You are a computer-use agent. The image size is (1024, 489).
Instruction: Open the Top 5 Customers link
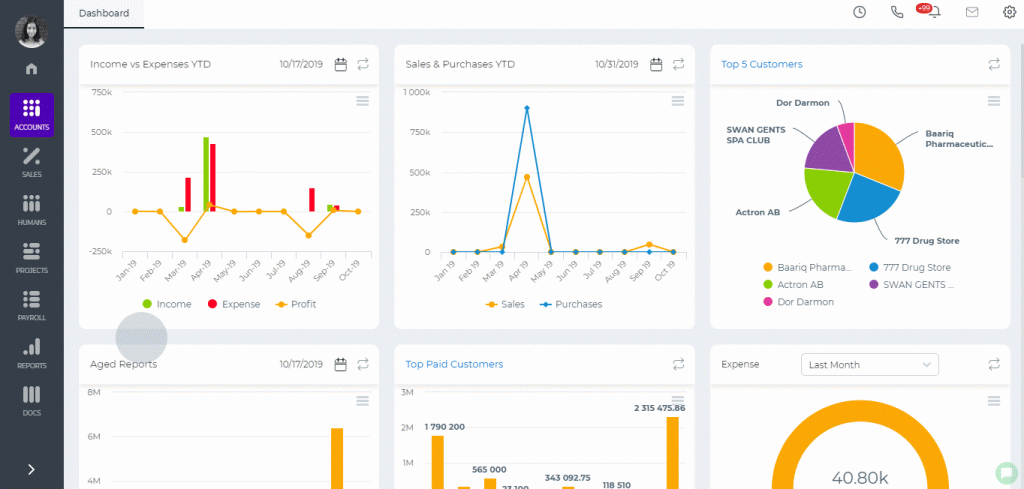[x=761, y=64]
